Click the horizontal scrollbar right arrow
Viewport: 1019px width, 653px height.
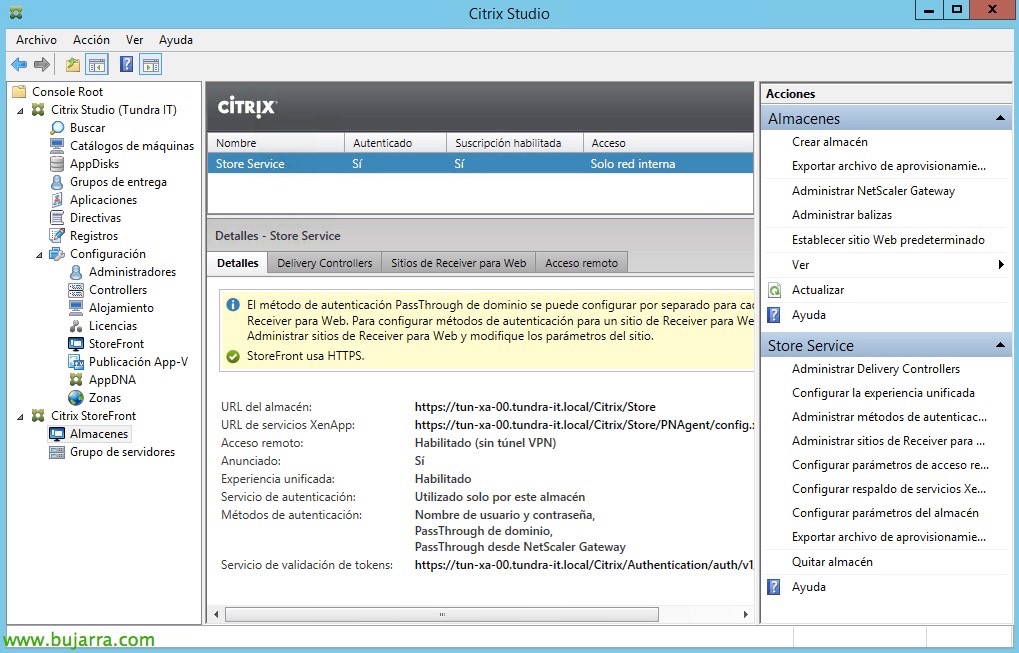click(x=745, y=614)
